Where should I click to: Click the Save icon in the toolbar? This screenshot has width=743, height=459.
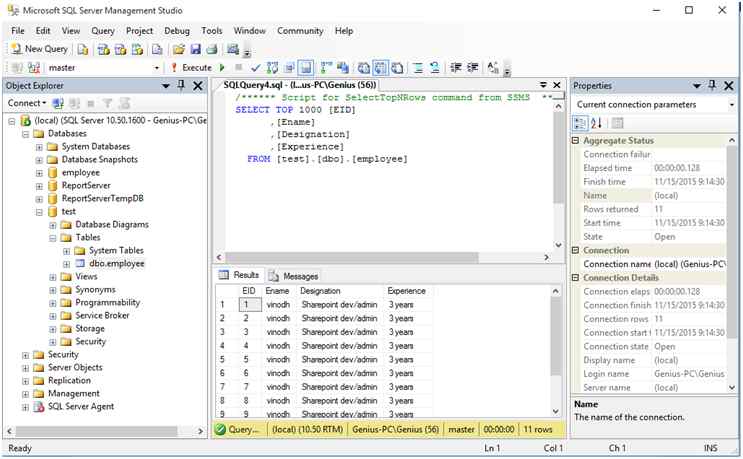click(196, 48)
